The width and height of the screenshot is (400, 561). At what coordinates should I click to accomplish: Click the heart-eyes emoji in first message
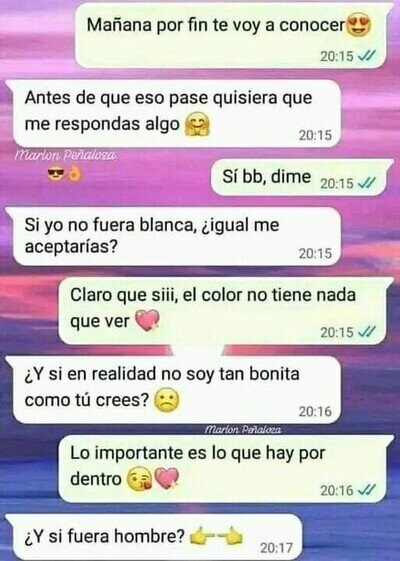pos(359,24)
